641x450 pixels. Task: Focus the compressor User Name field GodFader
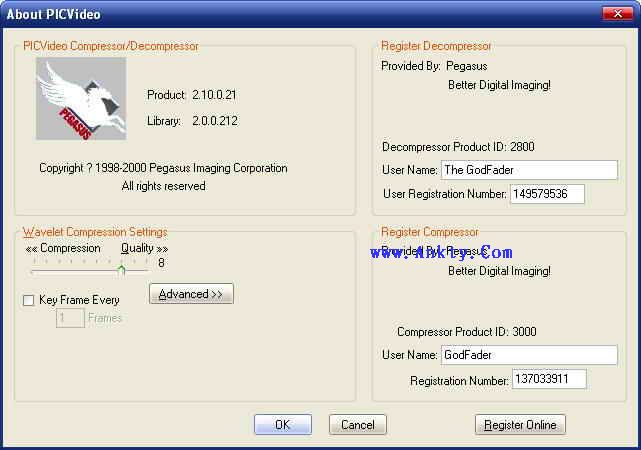point(529,355)
